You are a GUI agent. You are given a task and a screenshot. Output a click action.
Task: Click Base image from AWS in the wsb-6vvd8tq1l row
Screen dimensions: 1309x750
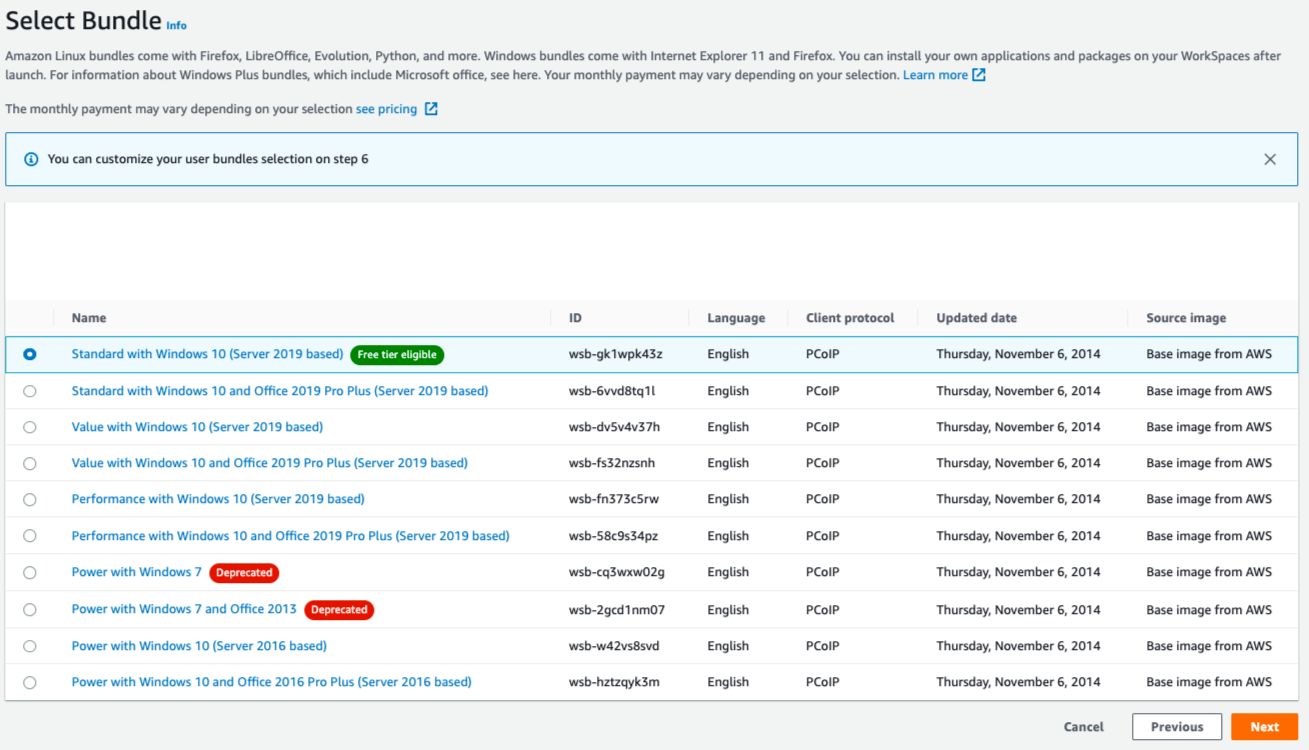click(x=1209, y=391)
